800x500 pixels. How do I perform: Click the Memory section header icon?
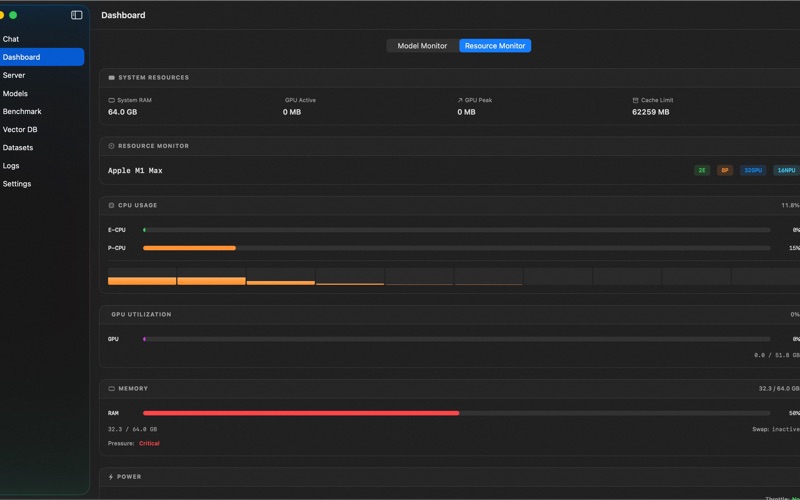point(112,389)
